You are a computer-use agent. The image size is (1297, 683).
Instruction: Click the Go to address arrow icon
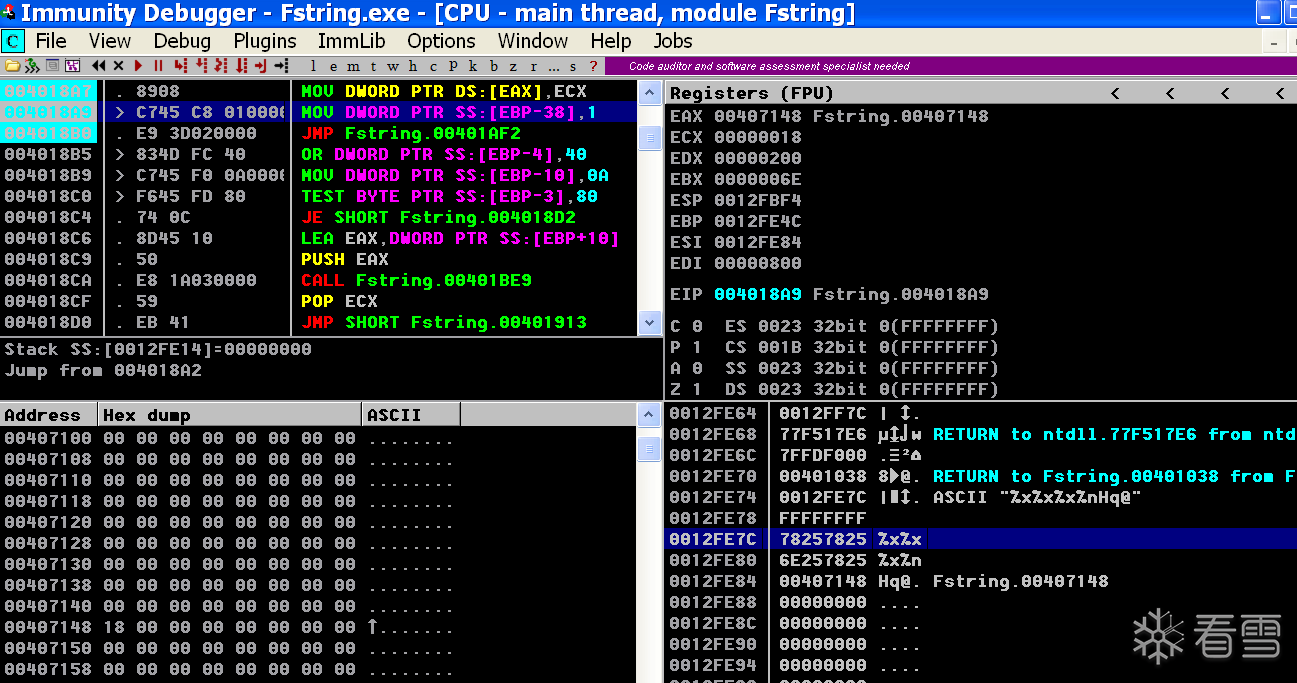pos(281,66)
